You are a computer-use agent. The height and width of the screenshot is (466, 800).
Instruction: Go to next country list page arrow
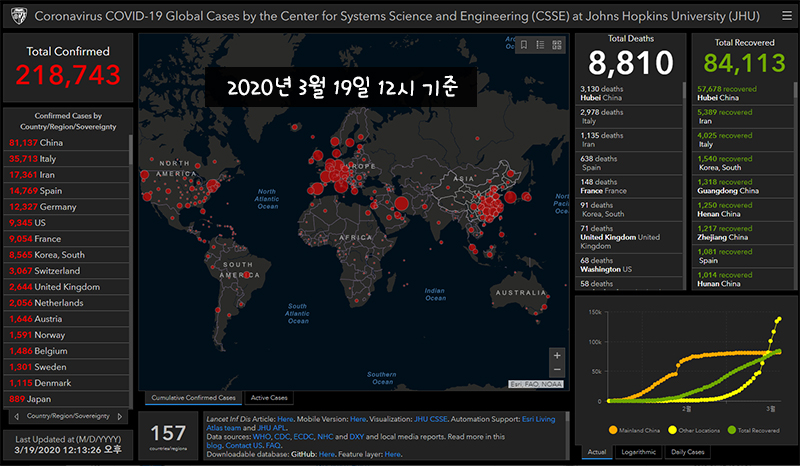pyautogui.click(x=120, y=416)
